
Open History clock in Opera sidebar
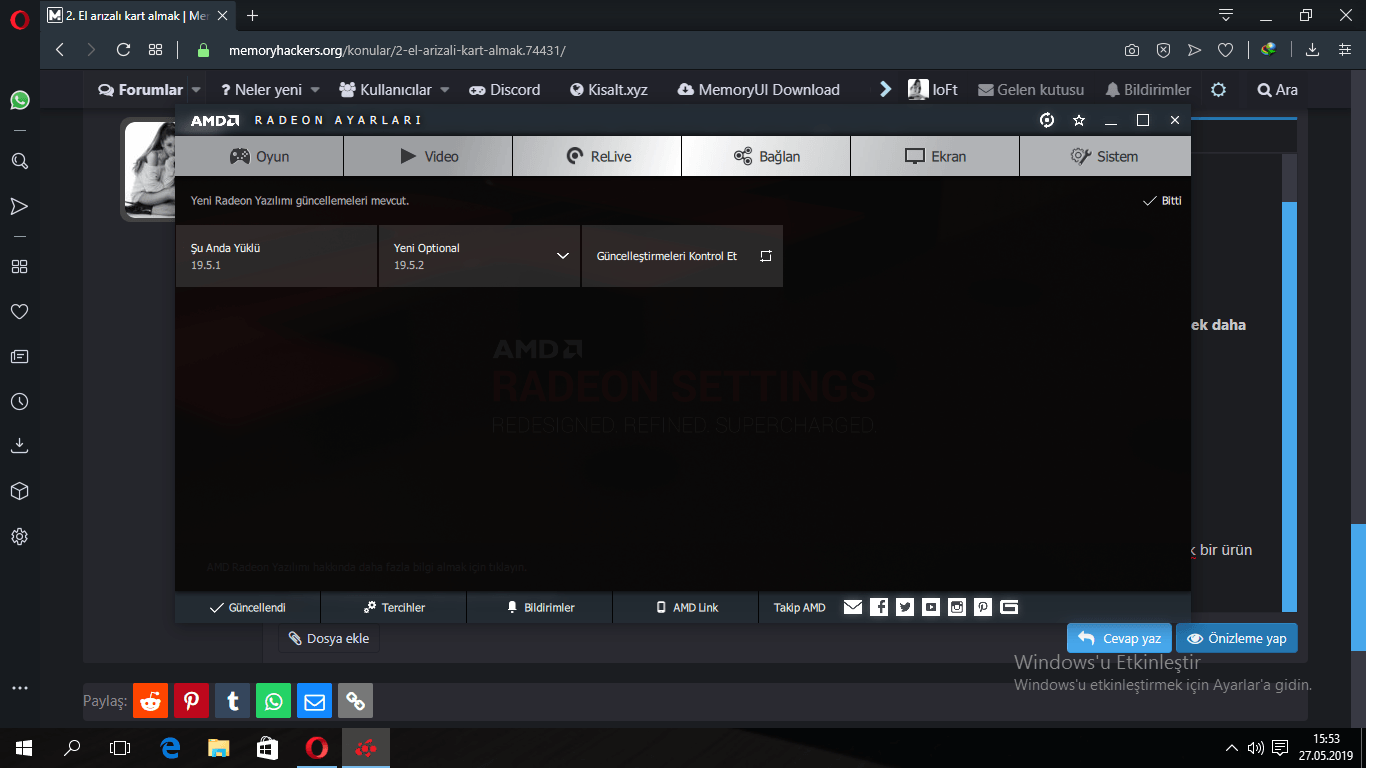coord(19,402)
